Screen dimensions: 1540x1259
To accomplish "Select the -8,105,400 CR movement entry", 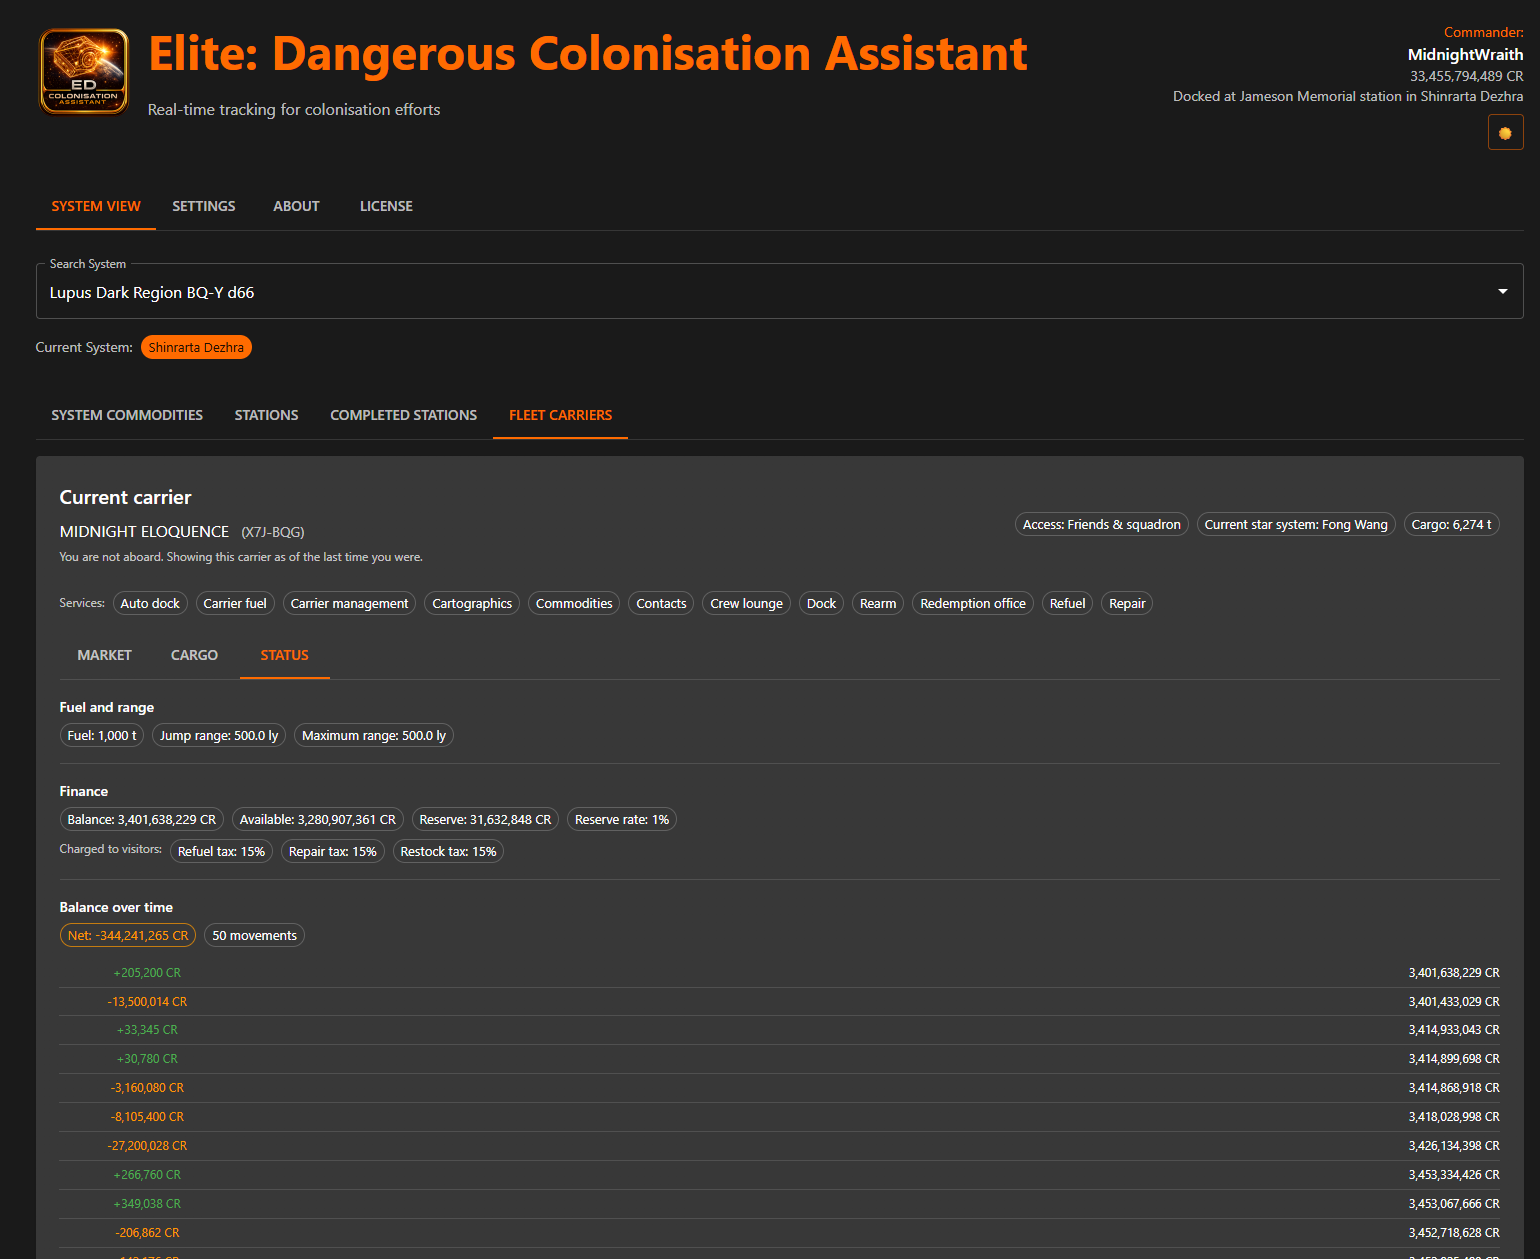I will [x=779, y=1117].
